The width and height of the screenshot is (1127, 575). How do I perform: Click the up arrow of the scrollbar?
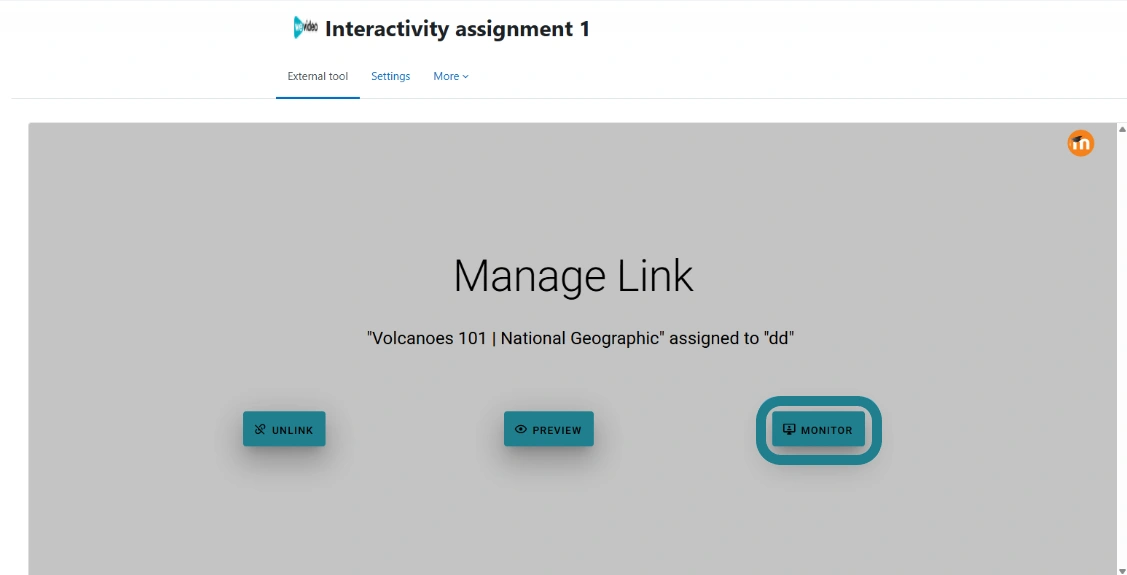click(x=1121, y=129)
